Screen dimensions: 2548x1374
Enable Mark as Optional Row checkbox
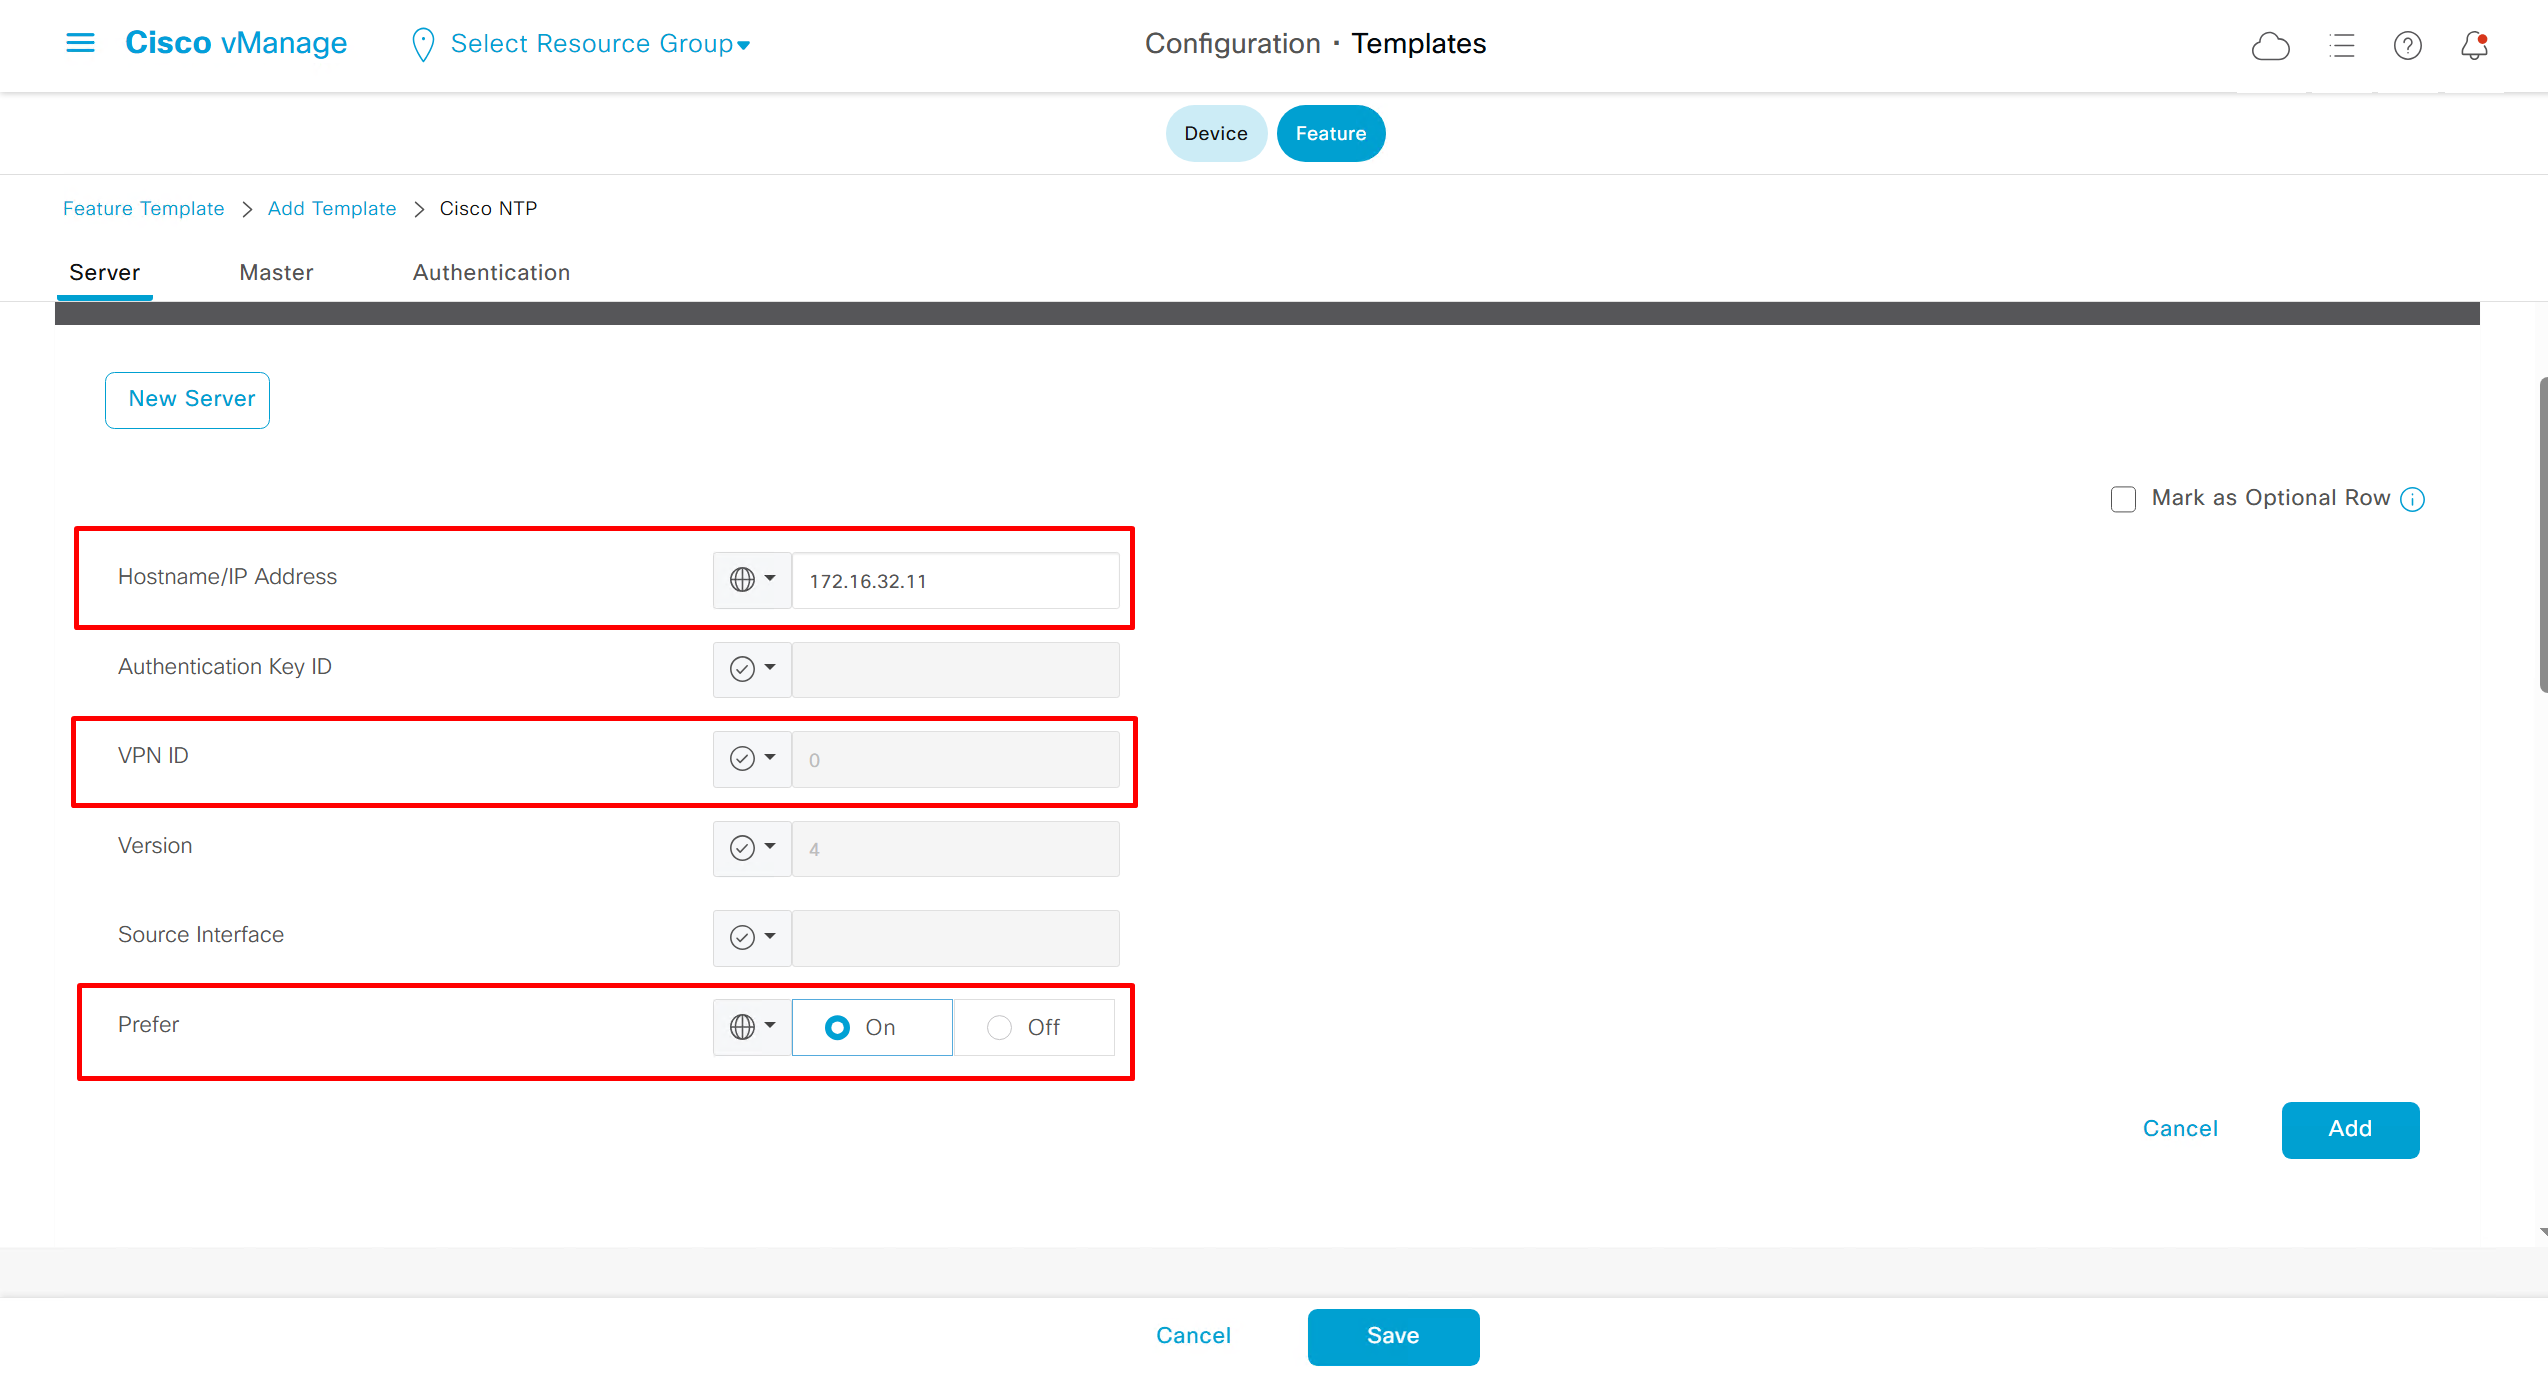tap(2123, 499)
